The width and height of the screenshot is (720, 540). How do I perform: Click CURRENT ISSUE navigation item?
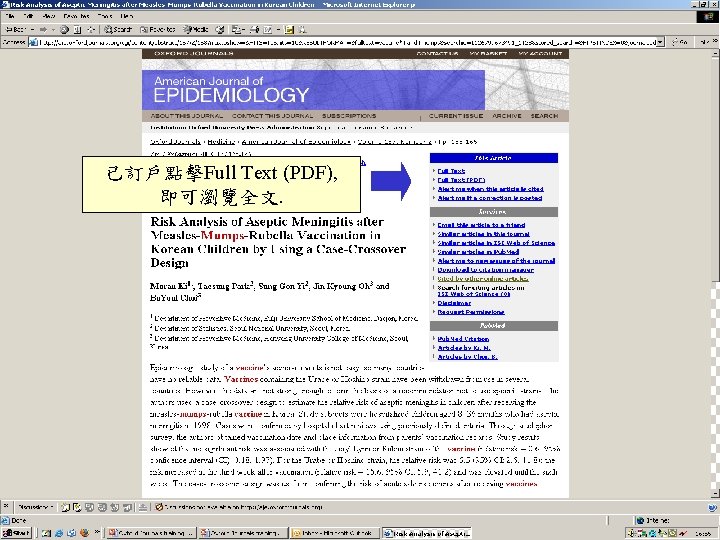[456, 116]
